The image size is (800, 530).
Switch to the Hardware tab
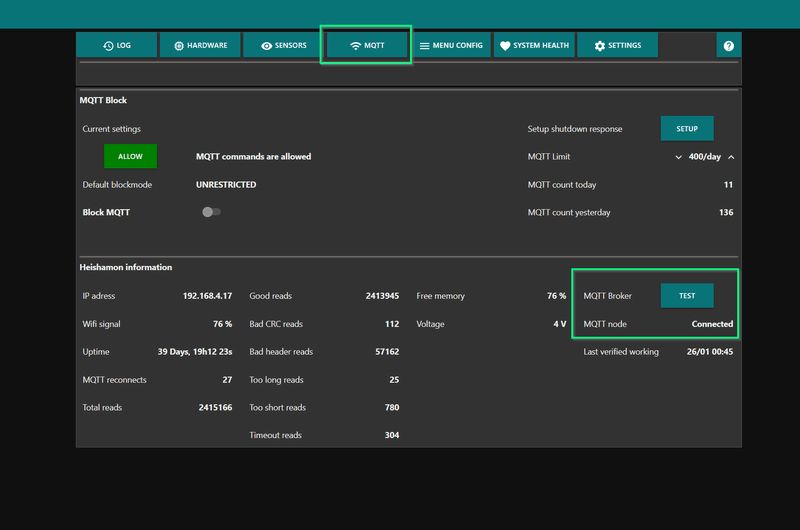click(x=200, y=45)
